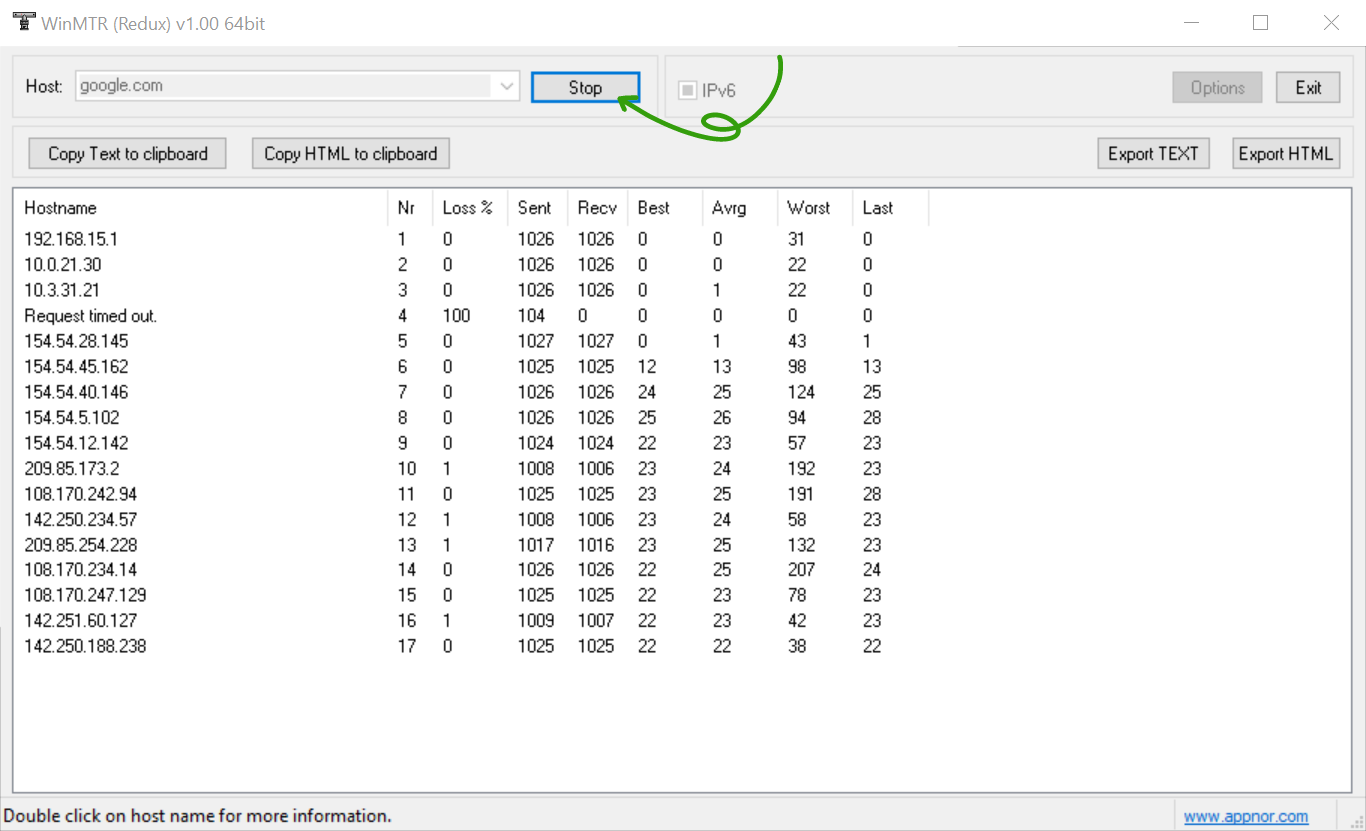Image resolution: width=1366 pixels, height=831 pixels.
Task: Click the Loss % column header
Action: [467, 208]
